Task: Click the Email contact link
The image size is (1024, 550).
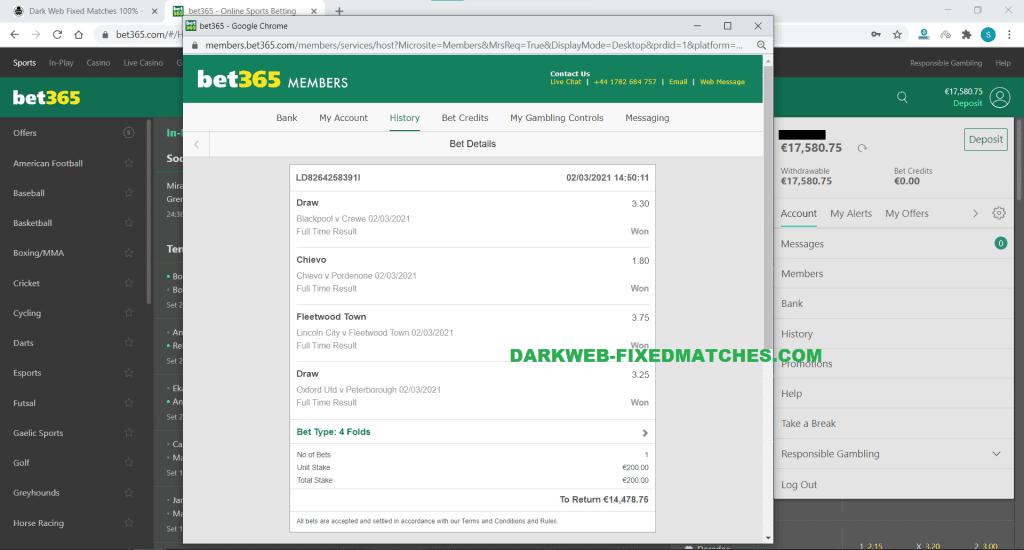Action: pos(678,82)
